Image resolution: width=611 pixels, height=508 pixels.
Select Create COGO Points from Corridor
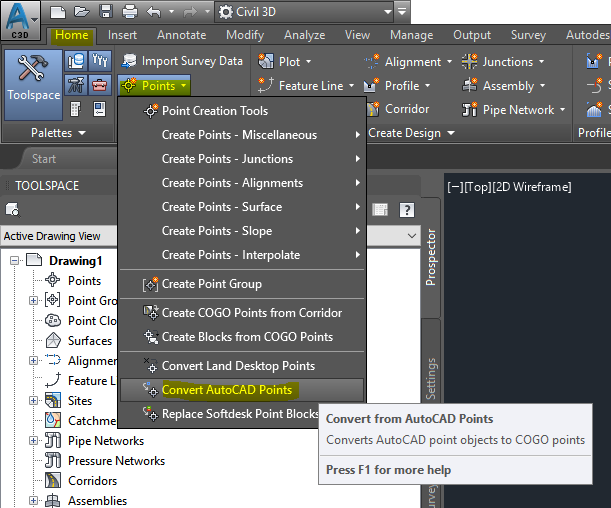[x=242, y=313]
